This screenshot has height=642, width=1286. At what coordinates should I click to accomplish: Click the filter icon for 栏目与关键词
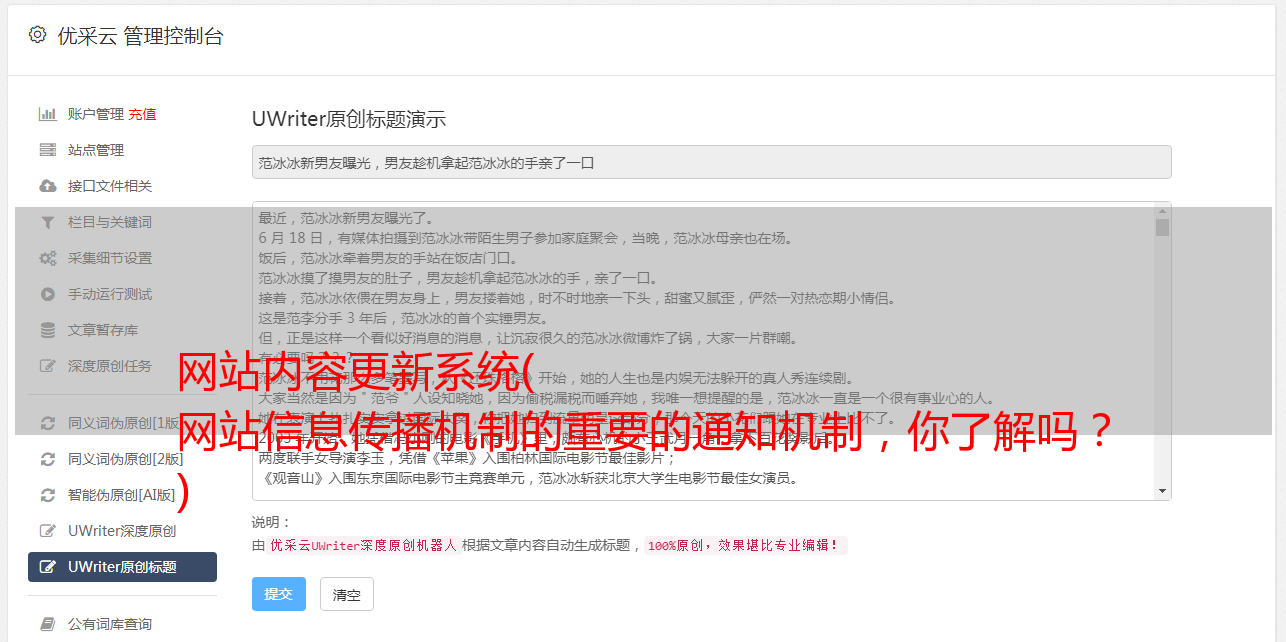point(47,222)
